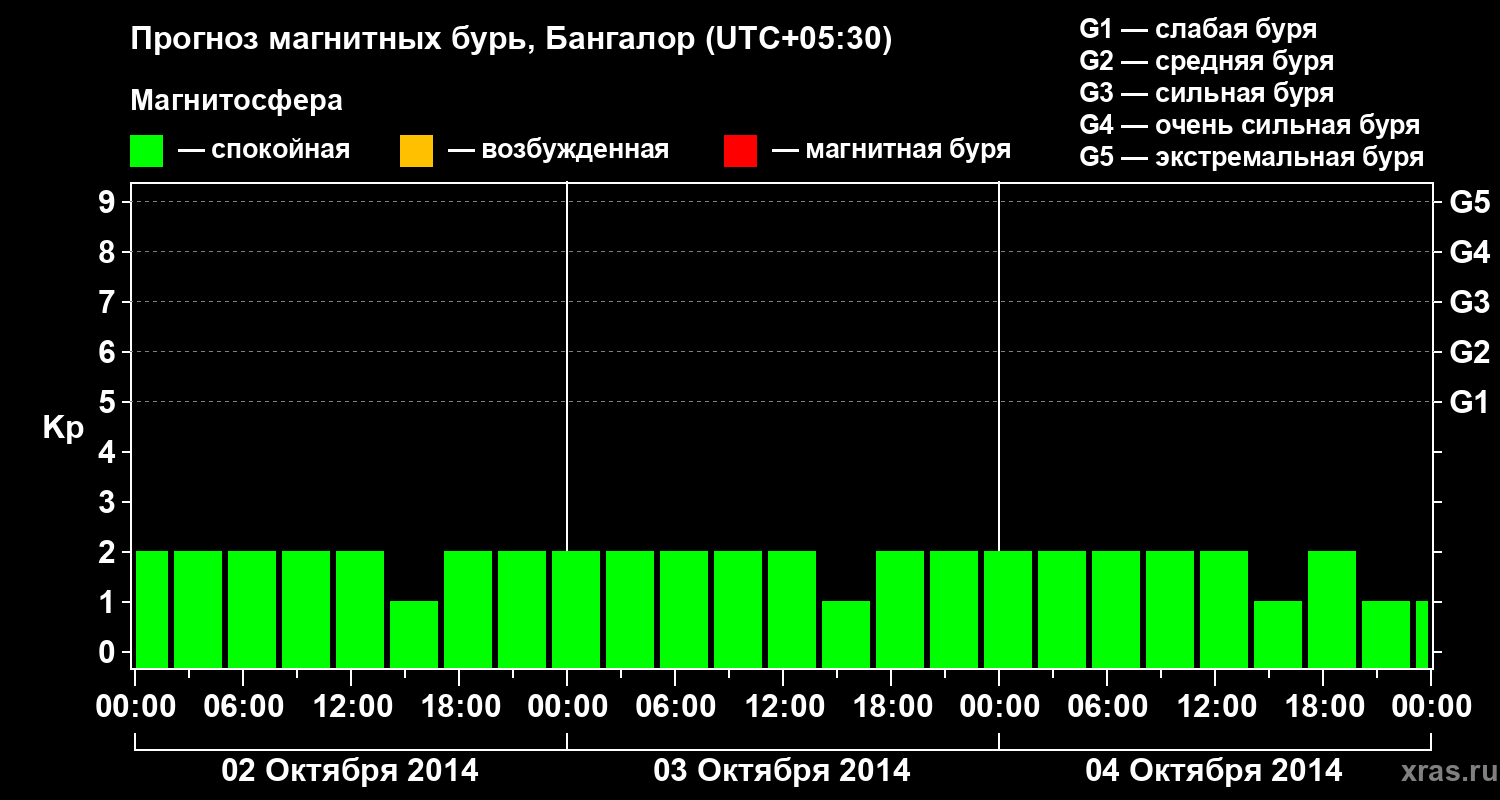Click the 18:00 time label of 03 October

[891, 707]
